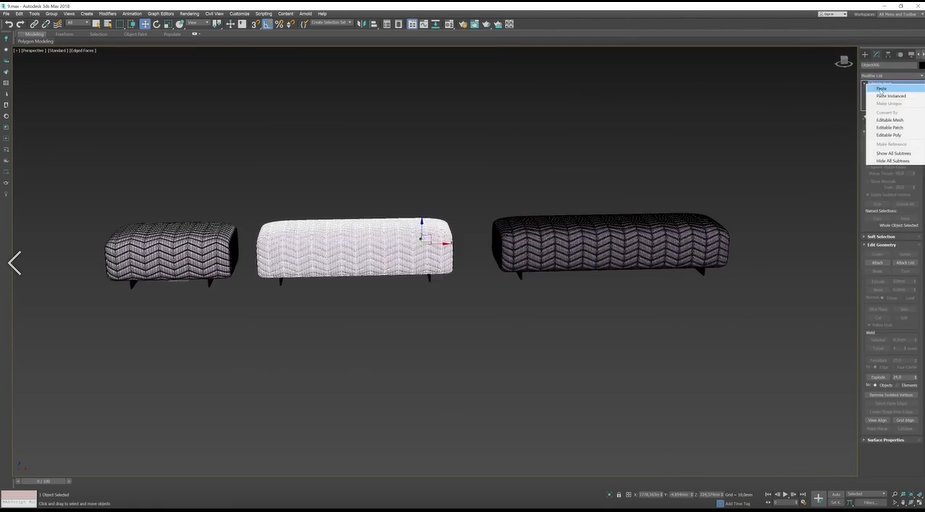Toggle the Selection Lock padlock icon
Image resolution: width=925 pixels, height=512 pixels.
pyautogui.click(x=619, y=494)
